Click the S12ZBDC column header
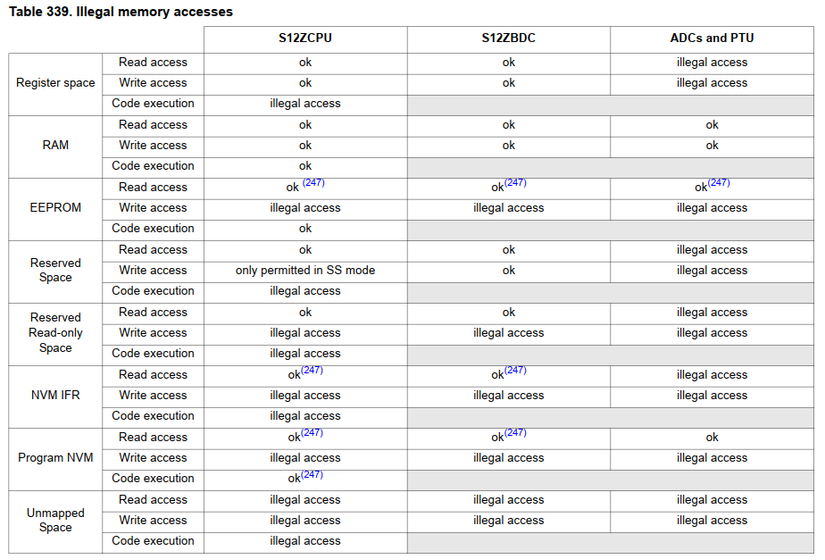 coord(508,39)
